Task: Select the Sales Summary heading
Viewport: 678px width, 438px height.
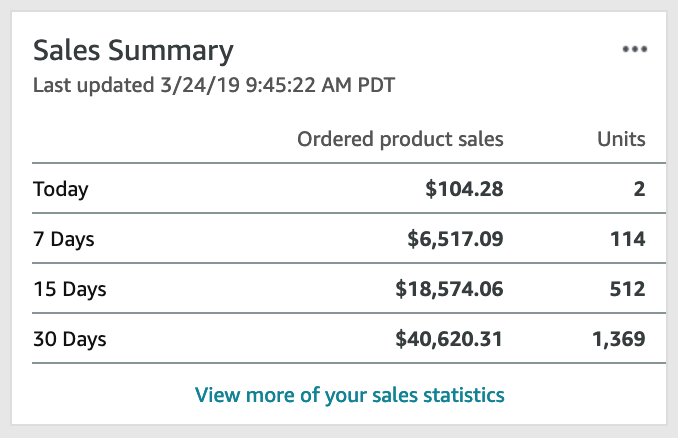Action: 133,51
